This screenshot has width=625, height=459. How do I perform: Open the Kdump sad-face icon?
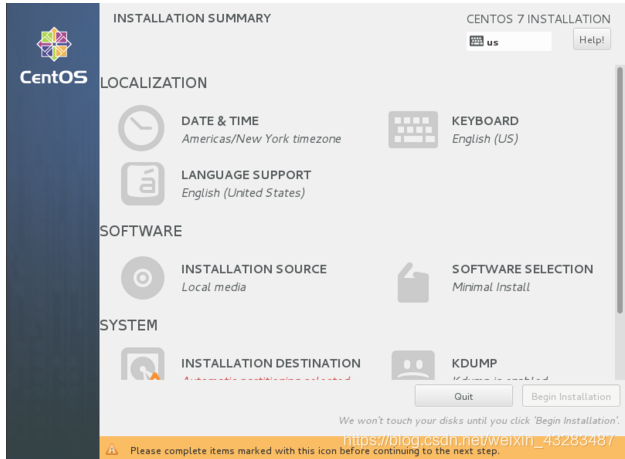click(x=413, y=365)
